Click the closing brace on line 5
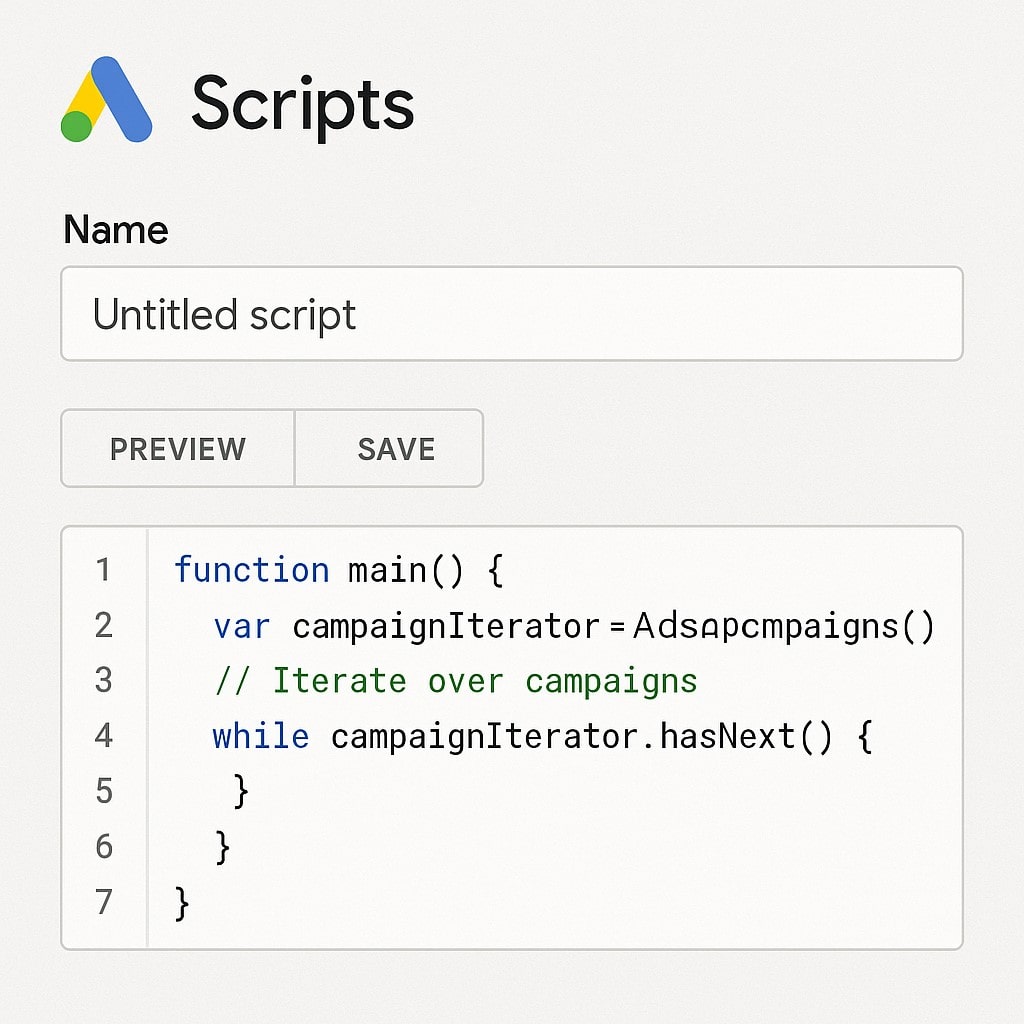This screenshot has height=1024, width=1024. [x=241, y=792]
